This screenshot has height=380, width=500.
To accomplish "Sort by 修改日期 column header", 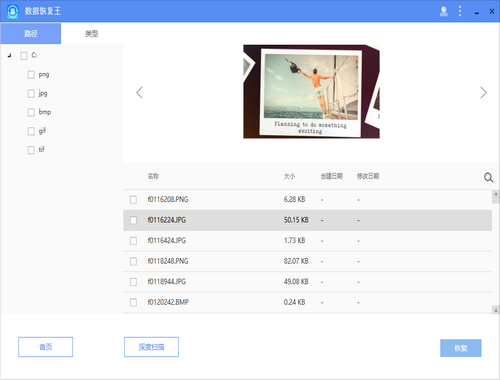I will (368, 176).
